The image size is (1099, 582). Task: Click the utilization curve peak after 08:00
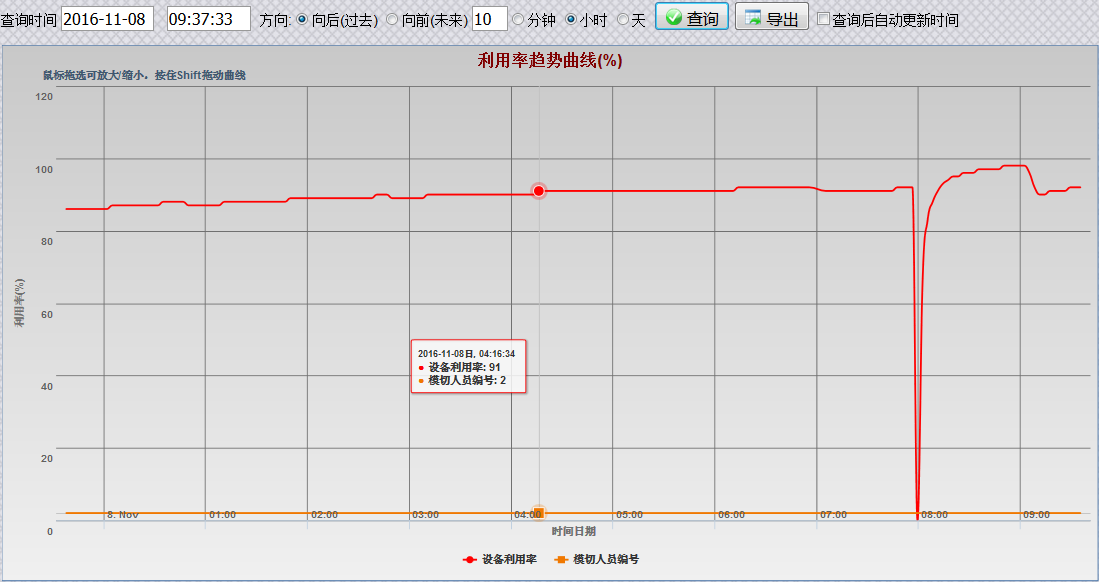1014,166
